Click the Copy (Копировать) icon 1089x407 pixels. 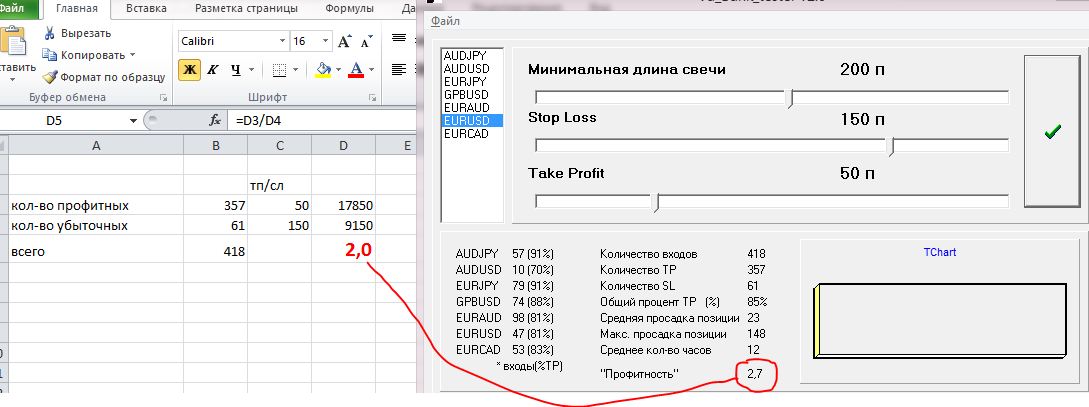click(x=49, y=55)
